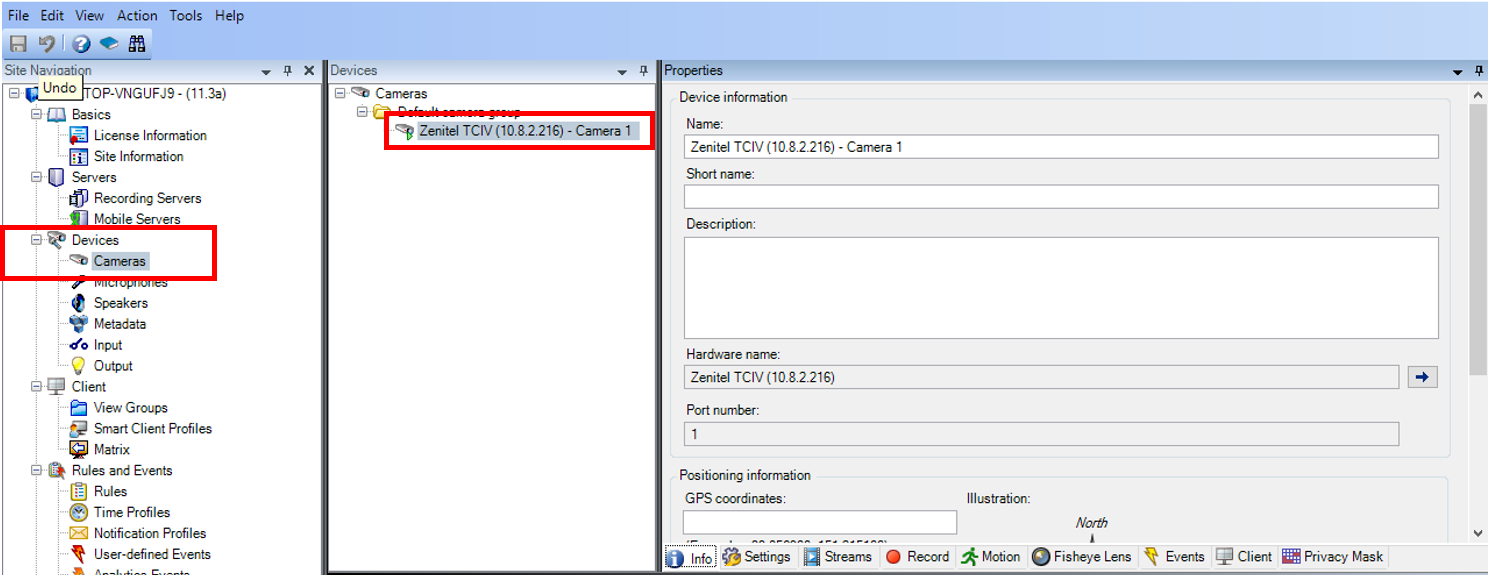The image size is (1488, 575).
Task: Collapse the Servers tree node
Action: coord(37,178)
